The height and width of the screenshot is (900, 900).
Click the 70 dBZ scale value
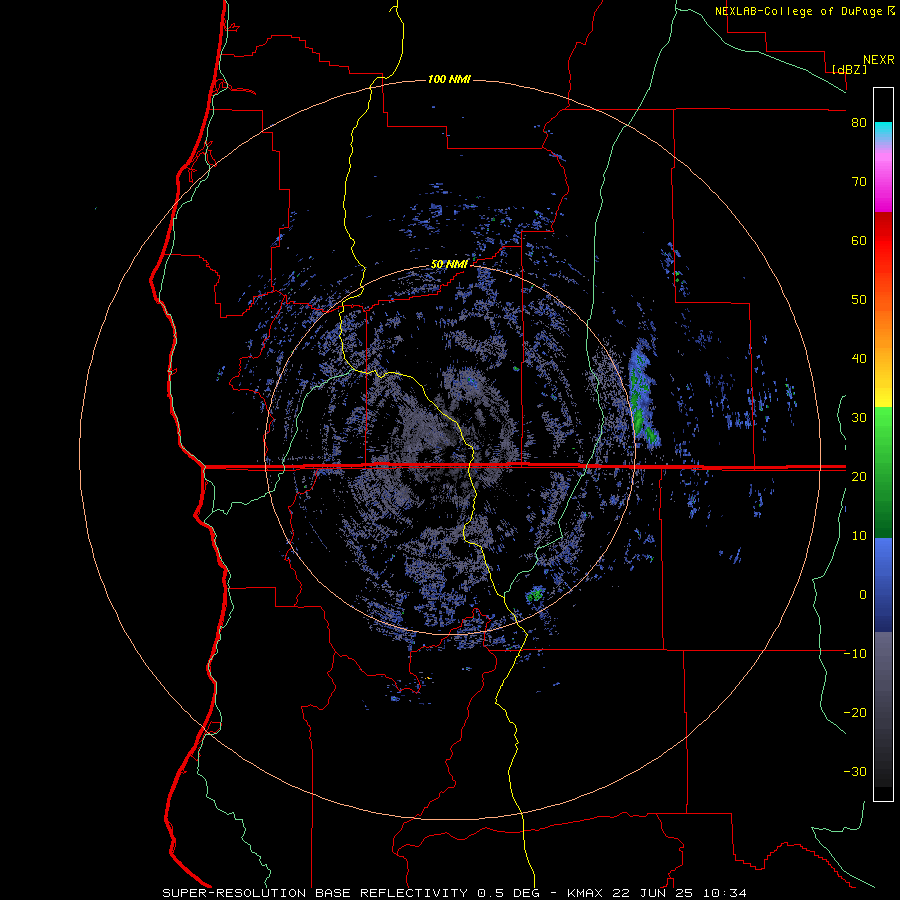pos(859,182)
